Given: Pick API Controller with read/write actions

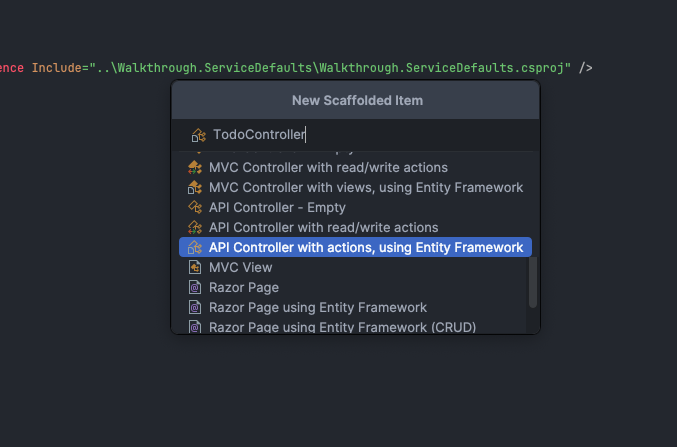Looking at the screenshot, I should [323, 227].
